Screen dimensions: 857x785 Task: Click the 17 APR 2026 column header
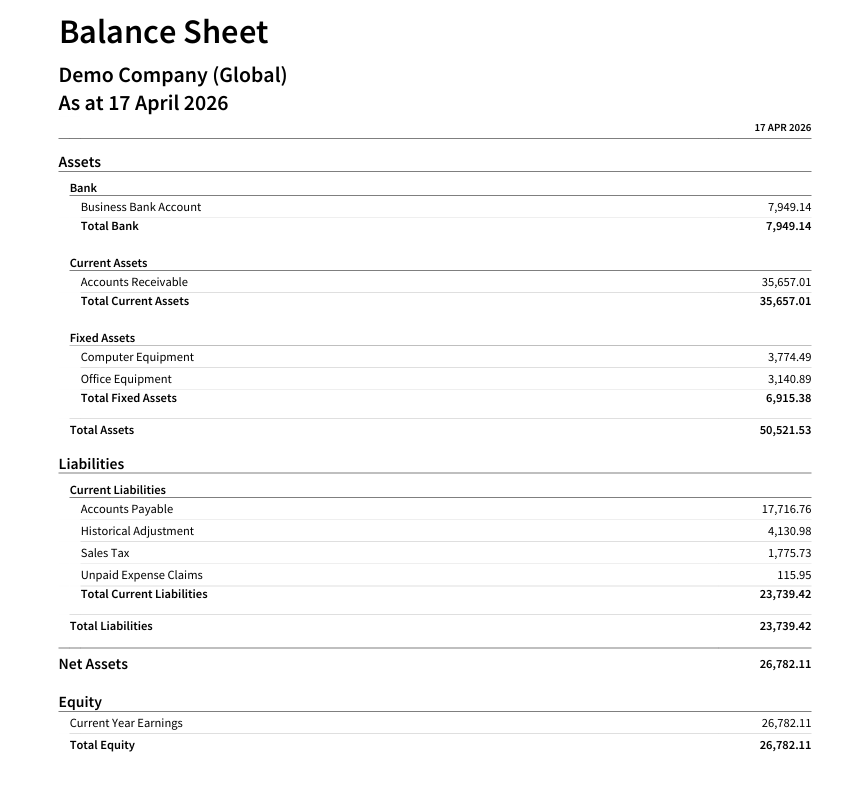(782, 127)
